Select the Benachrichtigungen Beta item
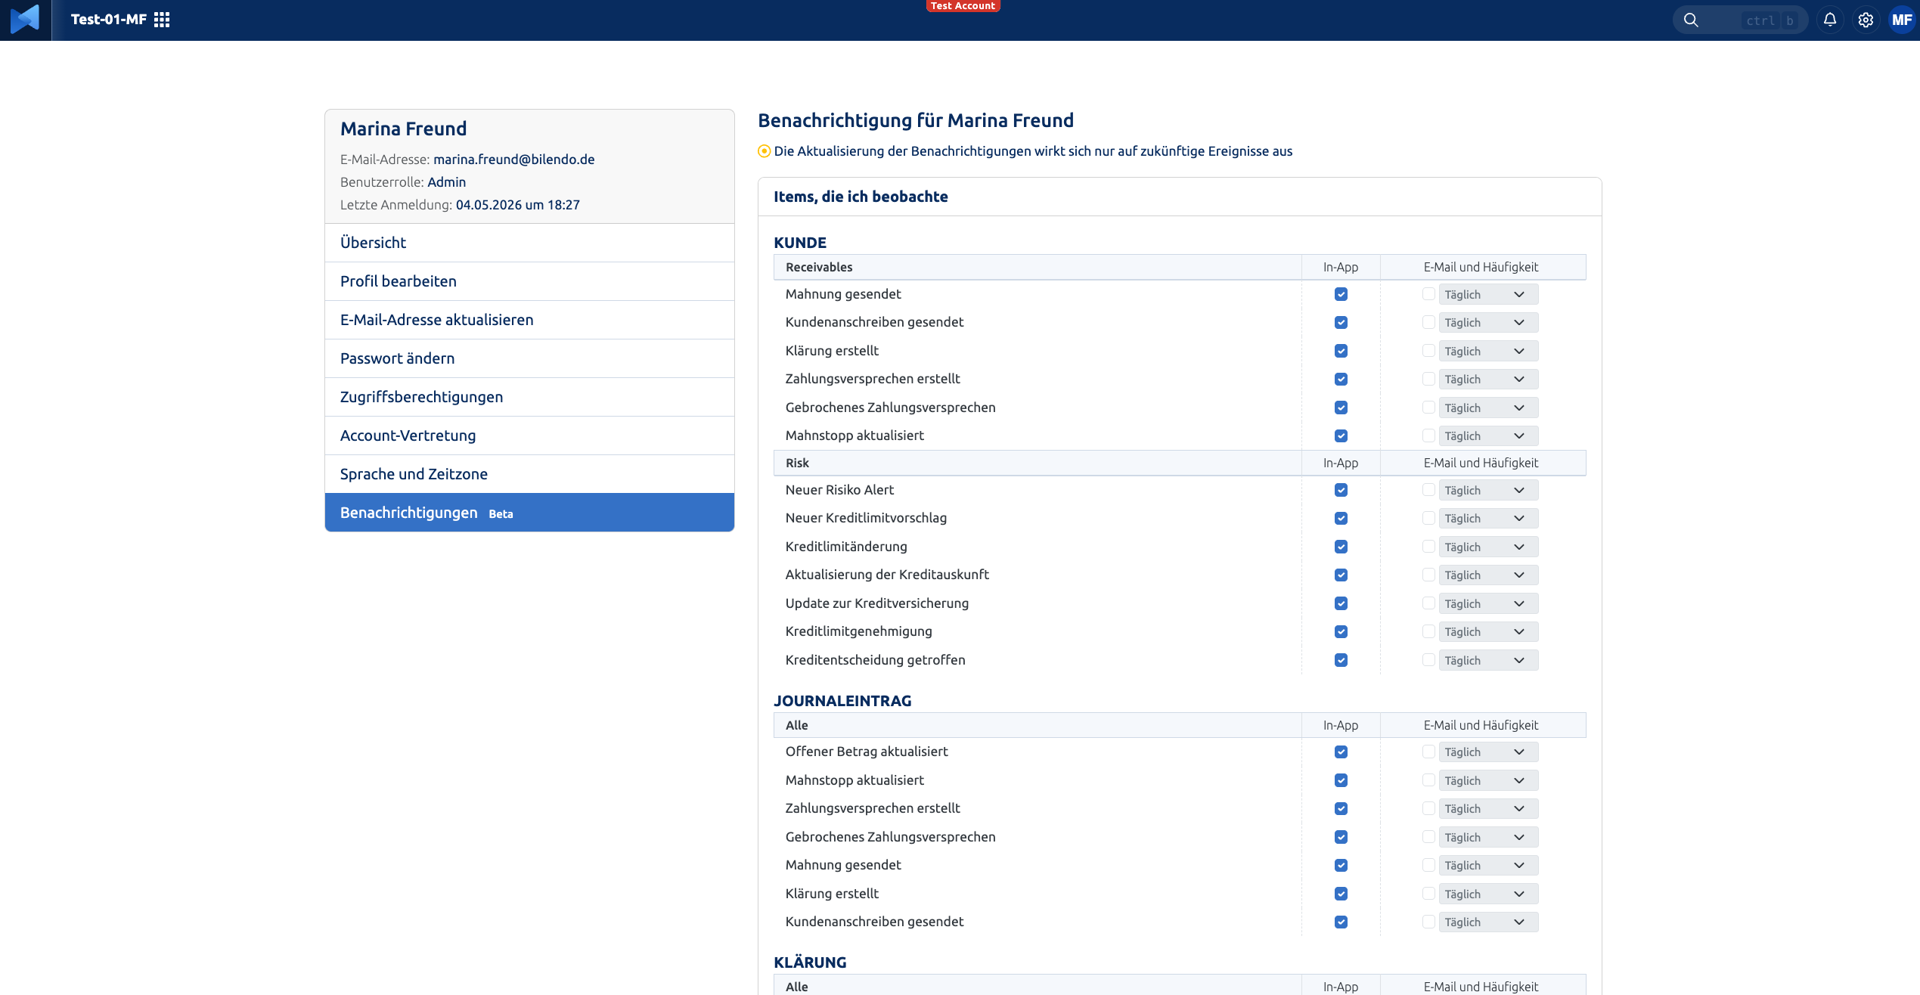The height and width of the screenshot is (995, 1920). point(529,512)
